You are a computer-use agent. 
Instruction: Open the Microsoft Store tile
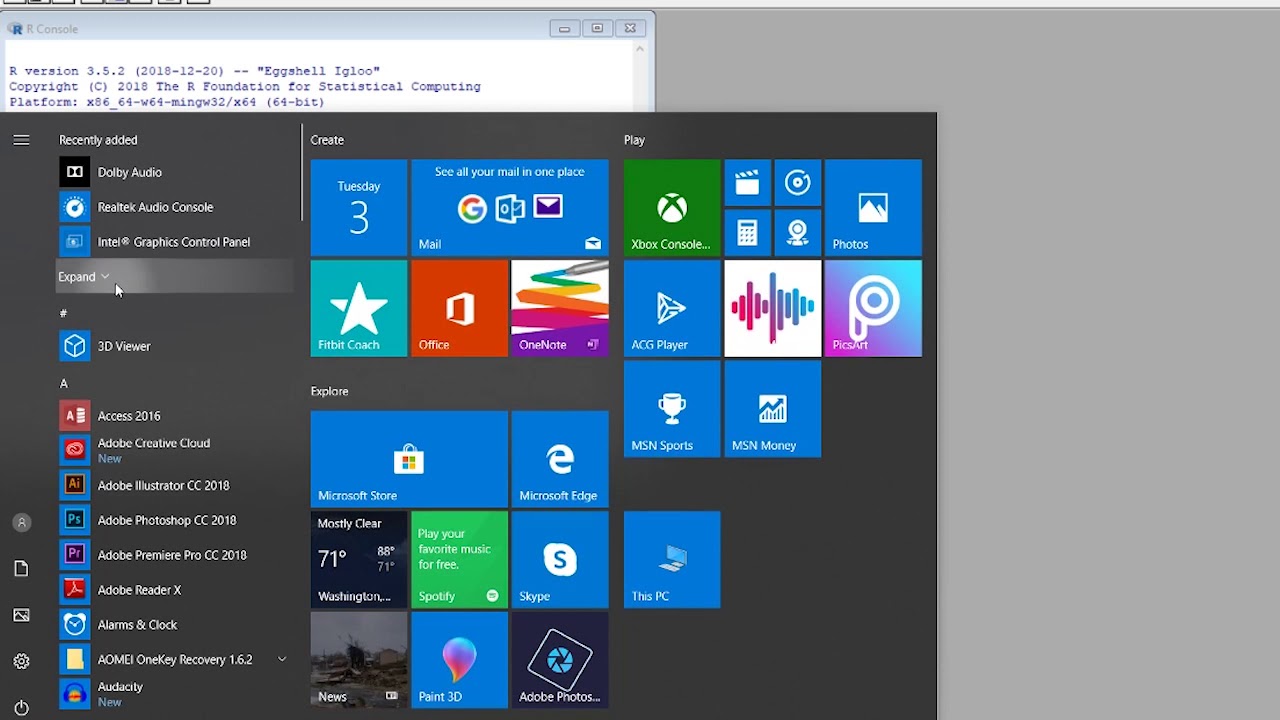[x=409, y=459]
